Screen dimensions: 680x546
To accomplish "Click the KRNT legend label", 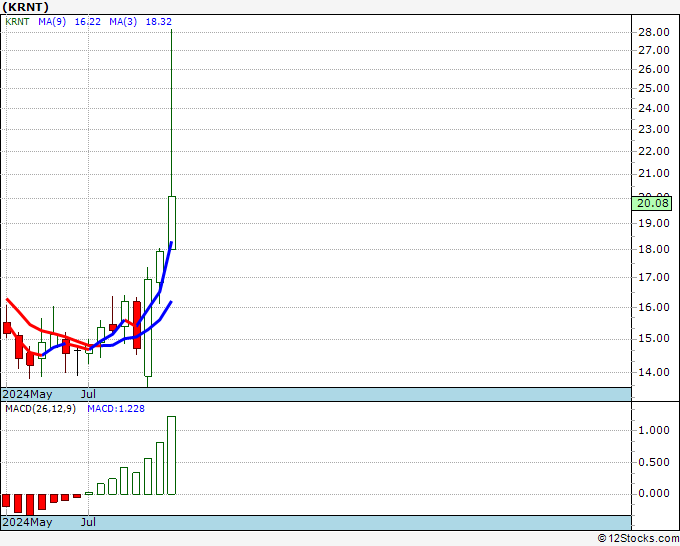I will pyautogui.click(x=17, y=22).
